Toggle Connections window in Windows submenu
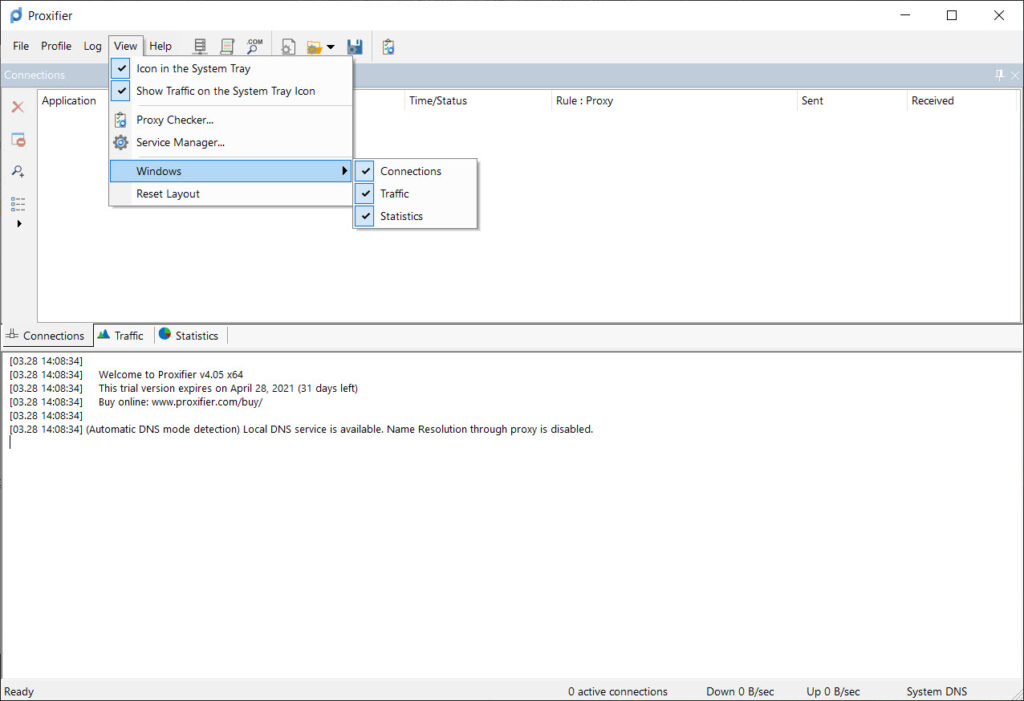 [415, 171]
